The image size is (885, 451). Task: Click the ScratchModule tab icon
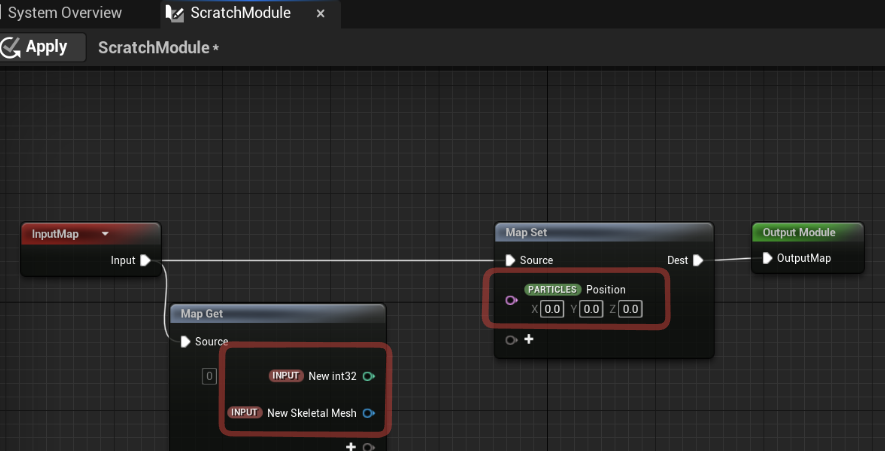(x=175, y=14)
